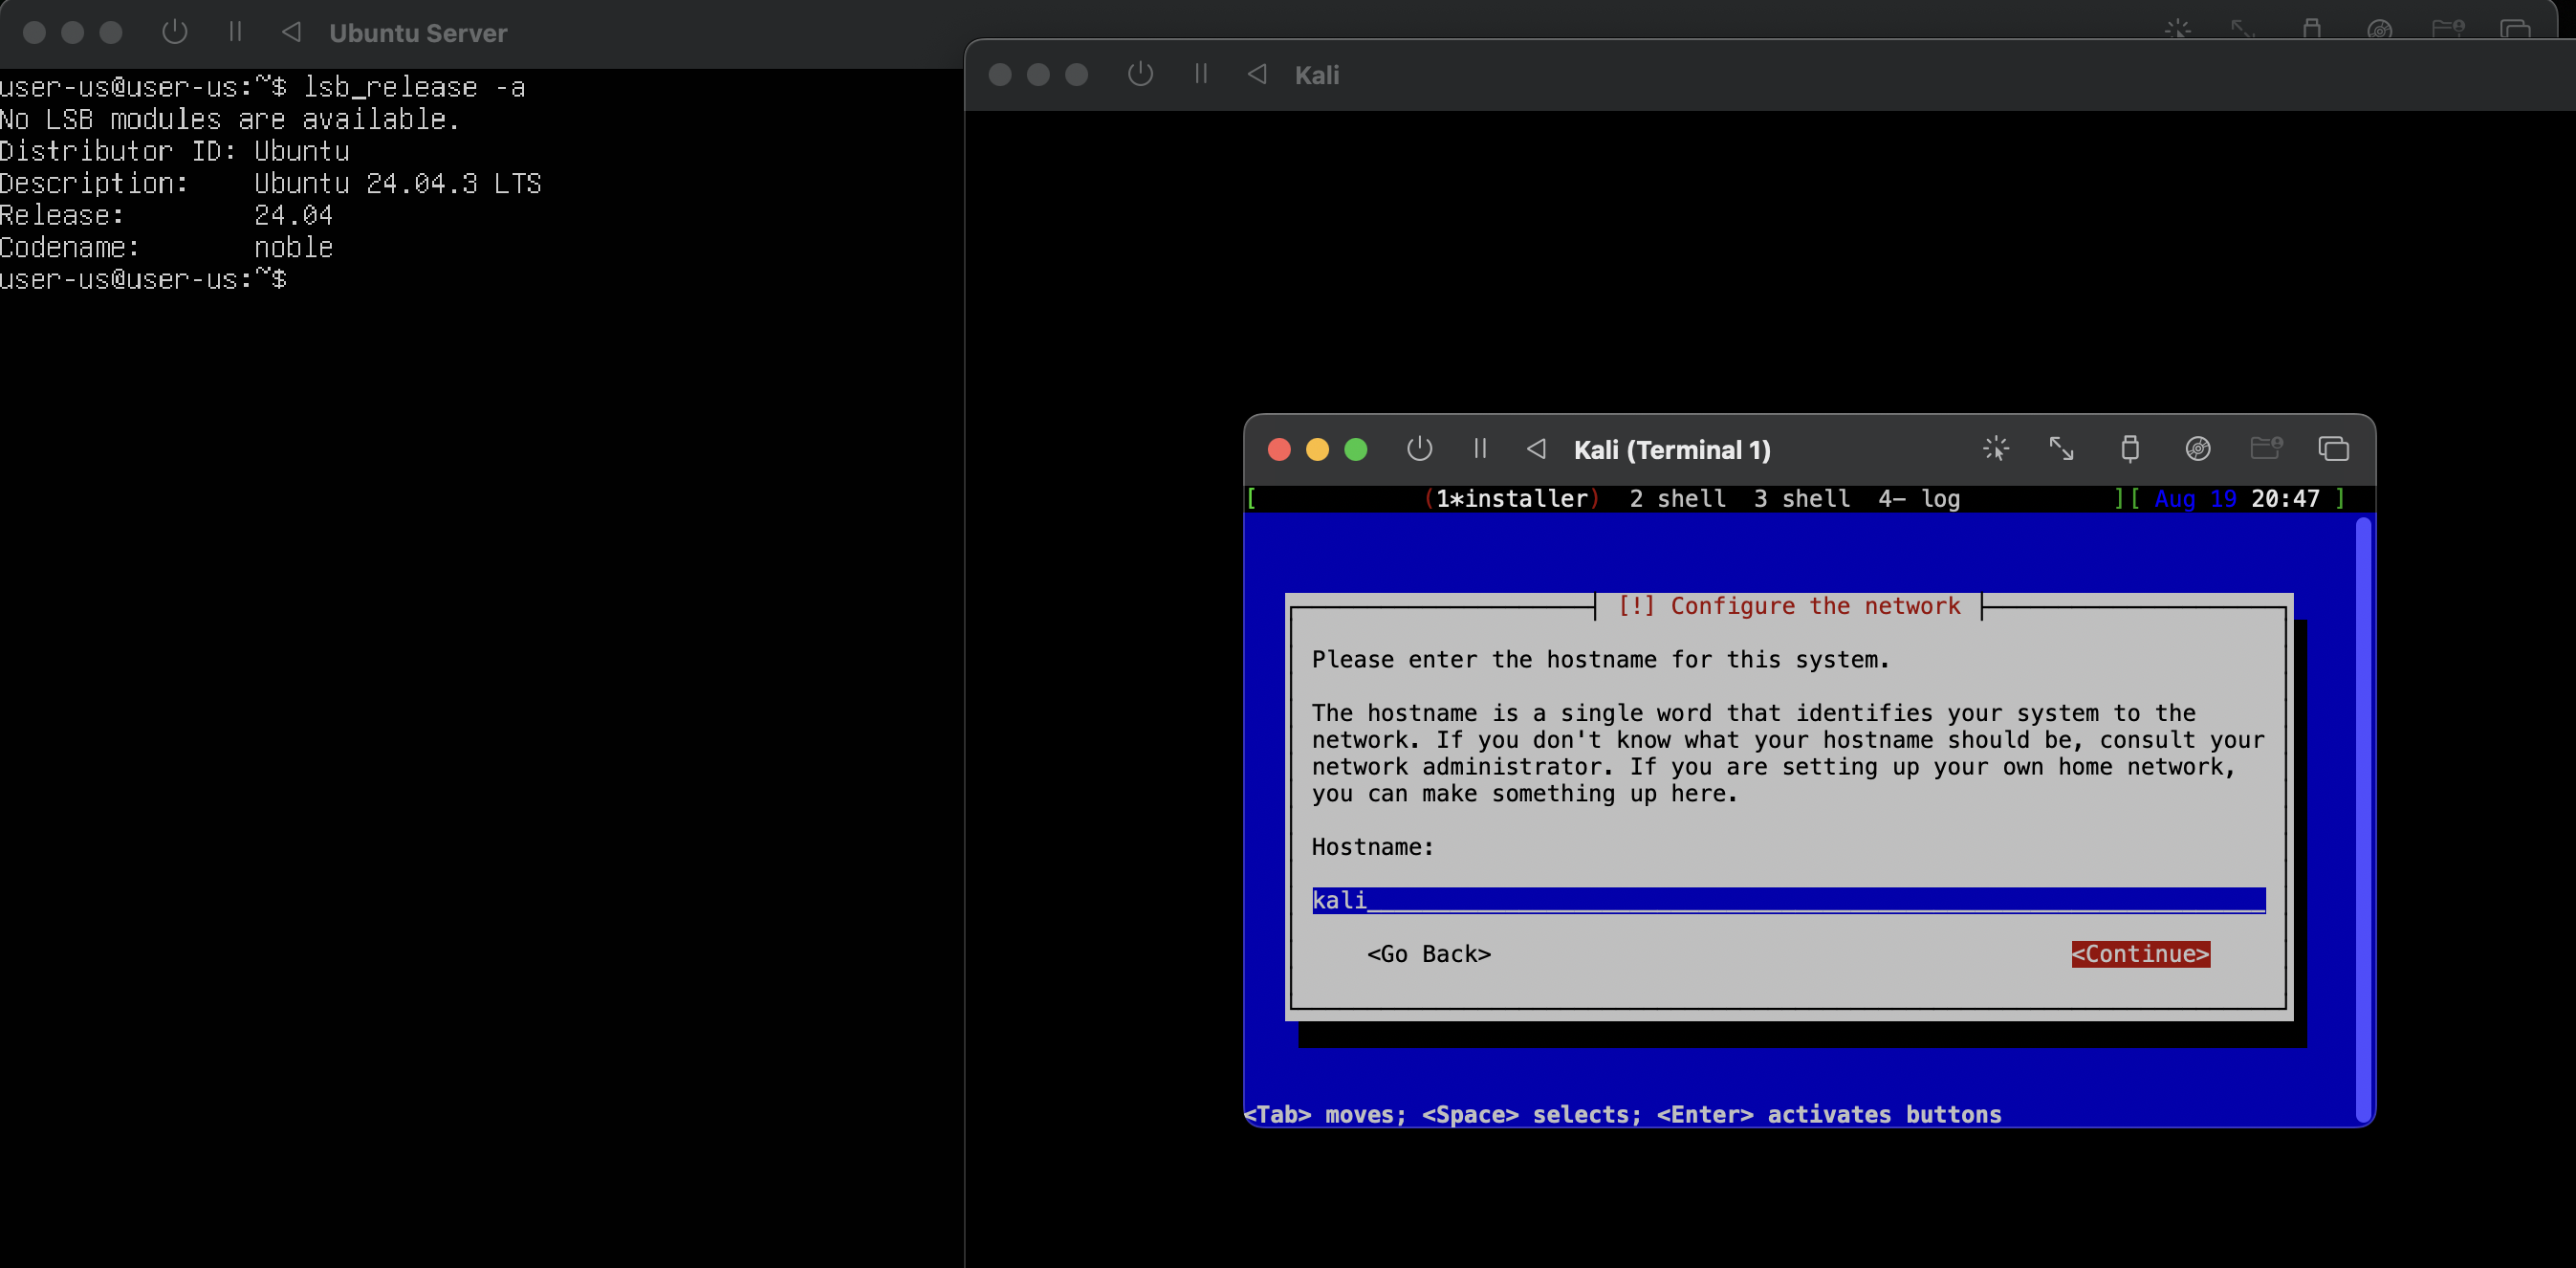
Task: Click the resize display arrows icon in Kali (Terminal 1)
Action: [x=2062, y=449]
